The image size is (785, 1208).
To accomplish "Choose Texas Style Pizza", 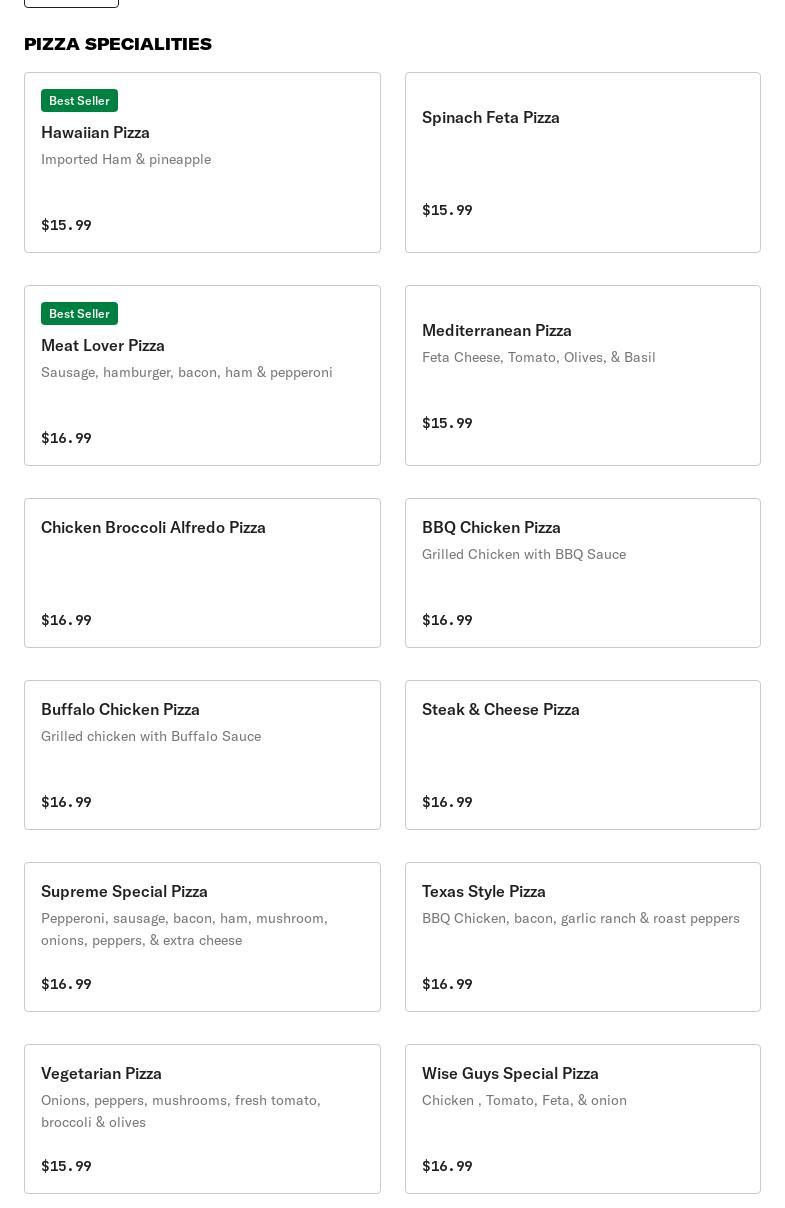I will [582, 937].
